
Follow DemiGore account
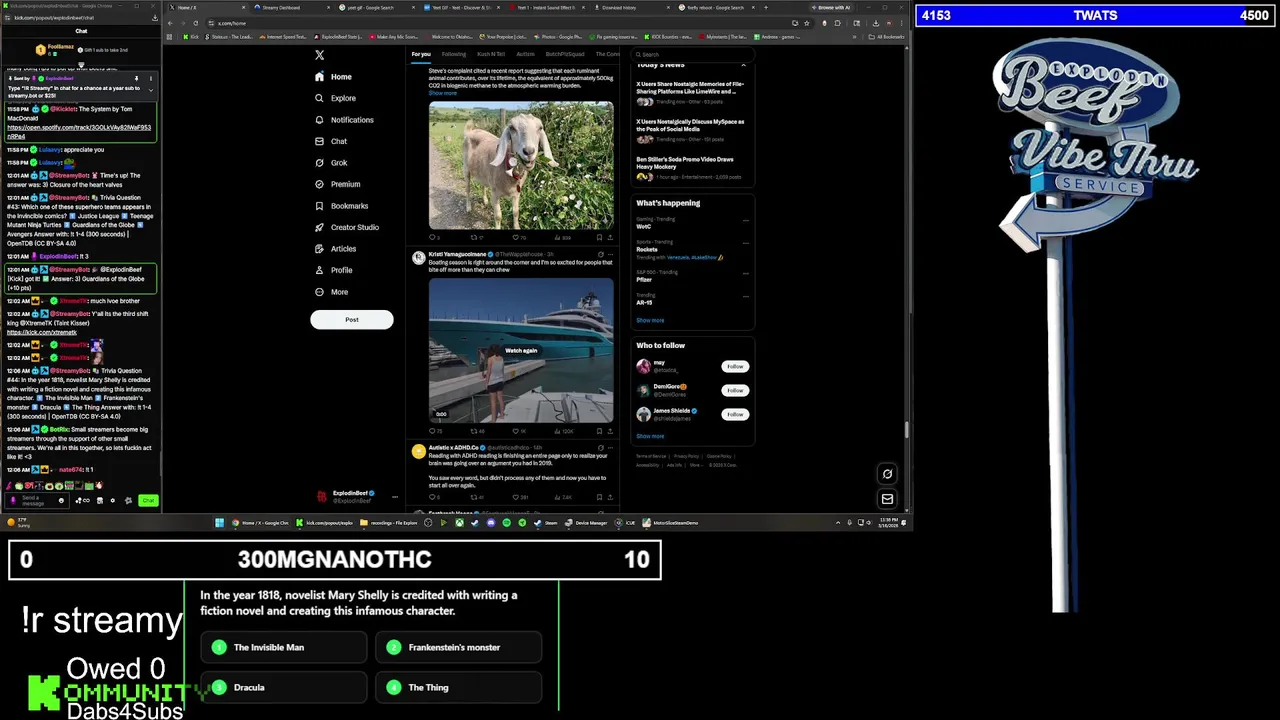pyautogui.click(x=735, y=390)
